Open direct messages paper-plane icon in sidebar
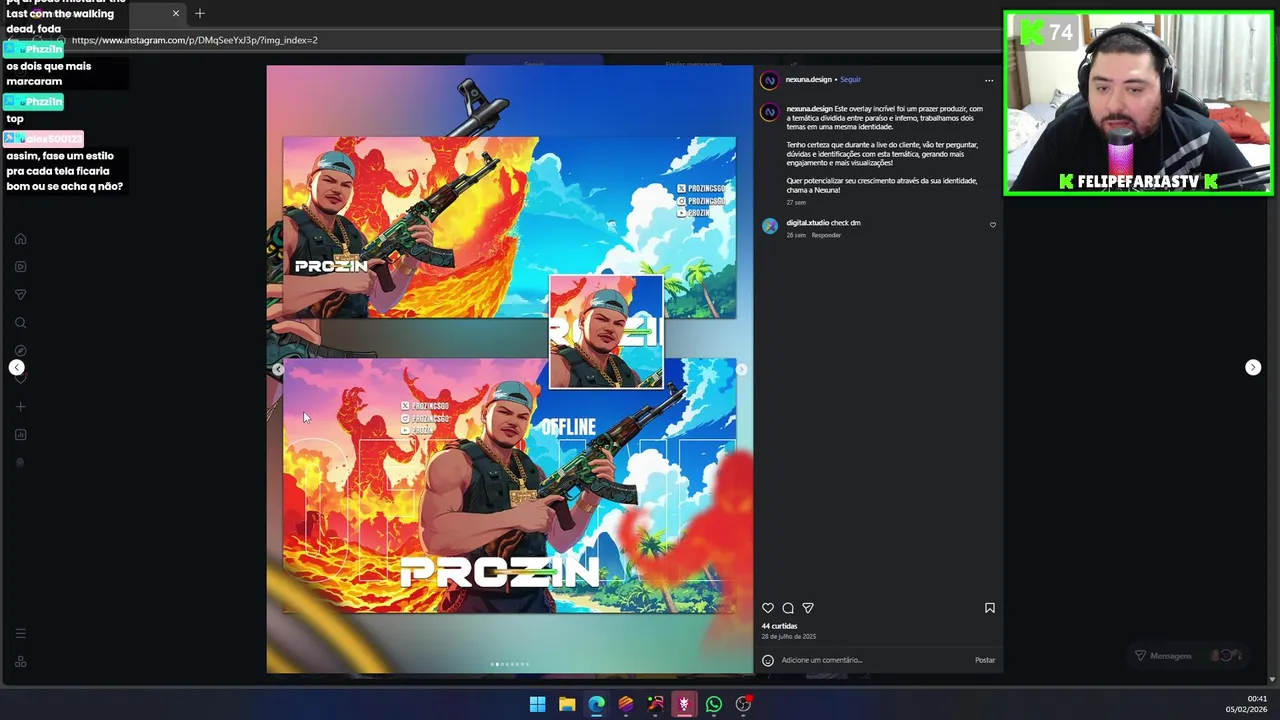 20,295
